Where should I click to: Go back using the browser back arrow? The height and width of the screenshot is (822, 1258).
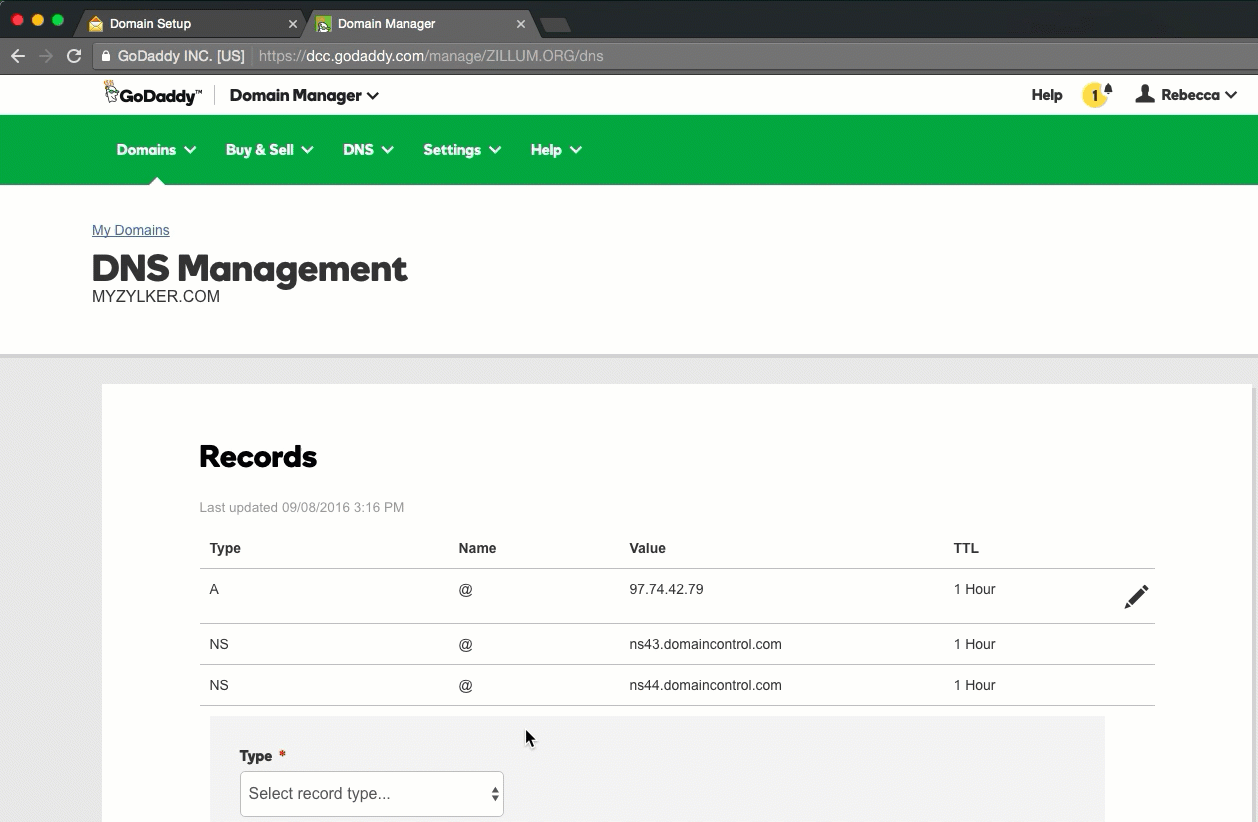point(18,56)
